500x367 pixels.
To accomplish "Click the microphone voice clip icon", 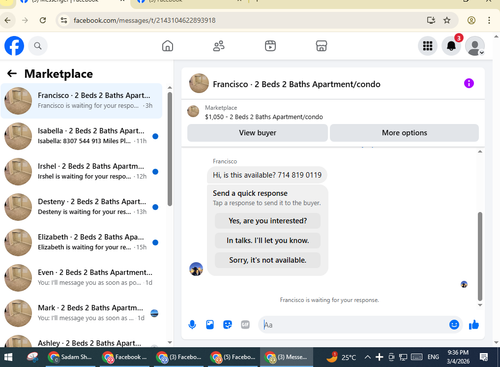I will click(192, 324).
